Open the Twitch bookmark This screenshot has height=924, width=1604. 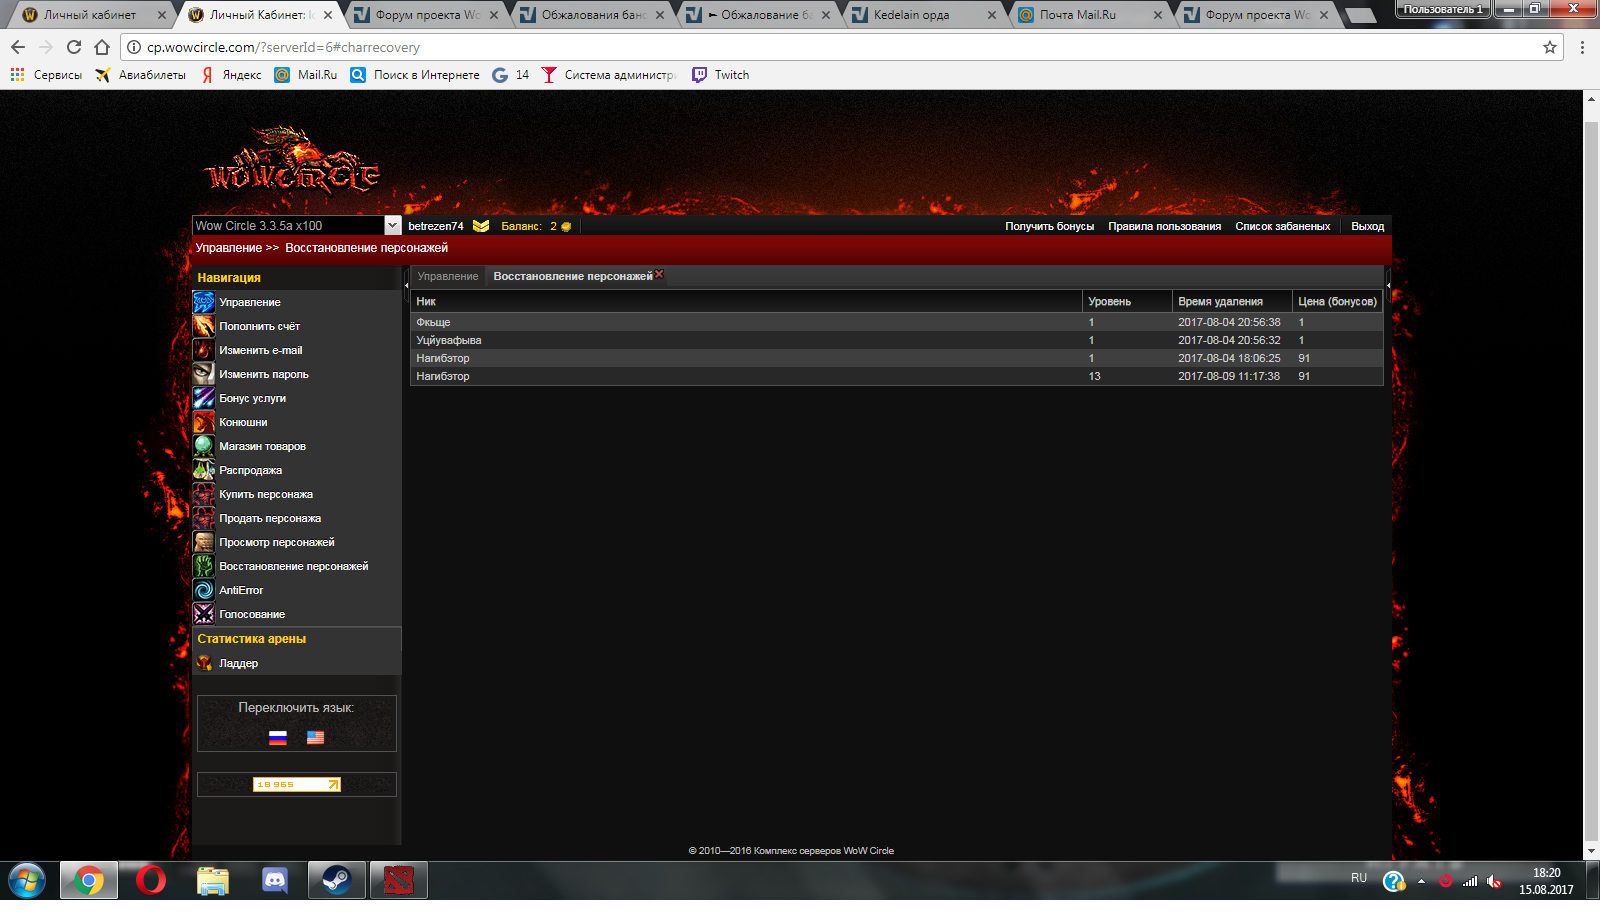pos(720,75)
